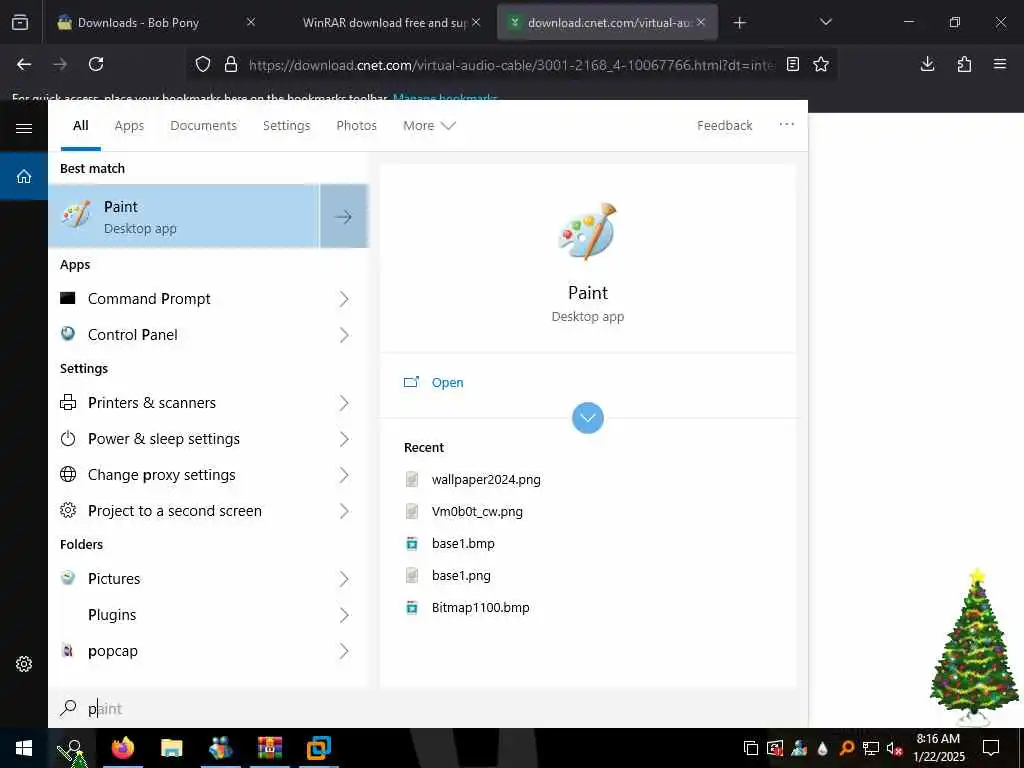Open Project to a second screen

174,510
